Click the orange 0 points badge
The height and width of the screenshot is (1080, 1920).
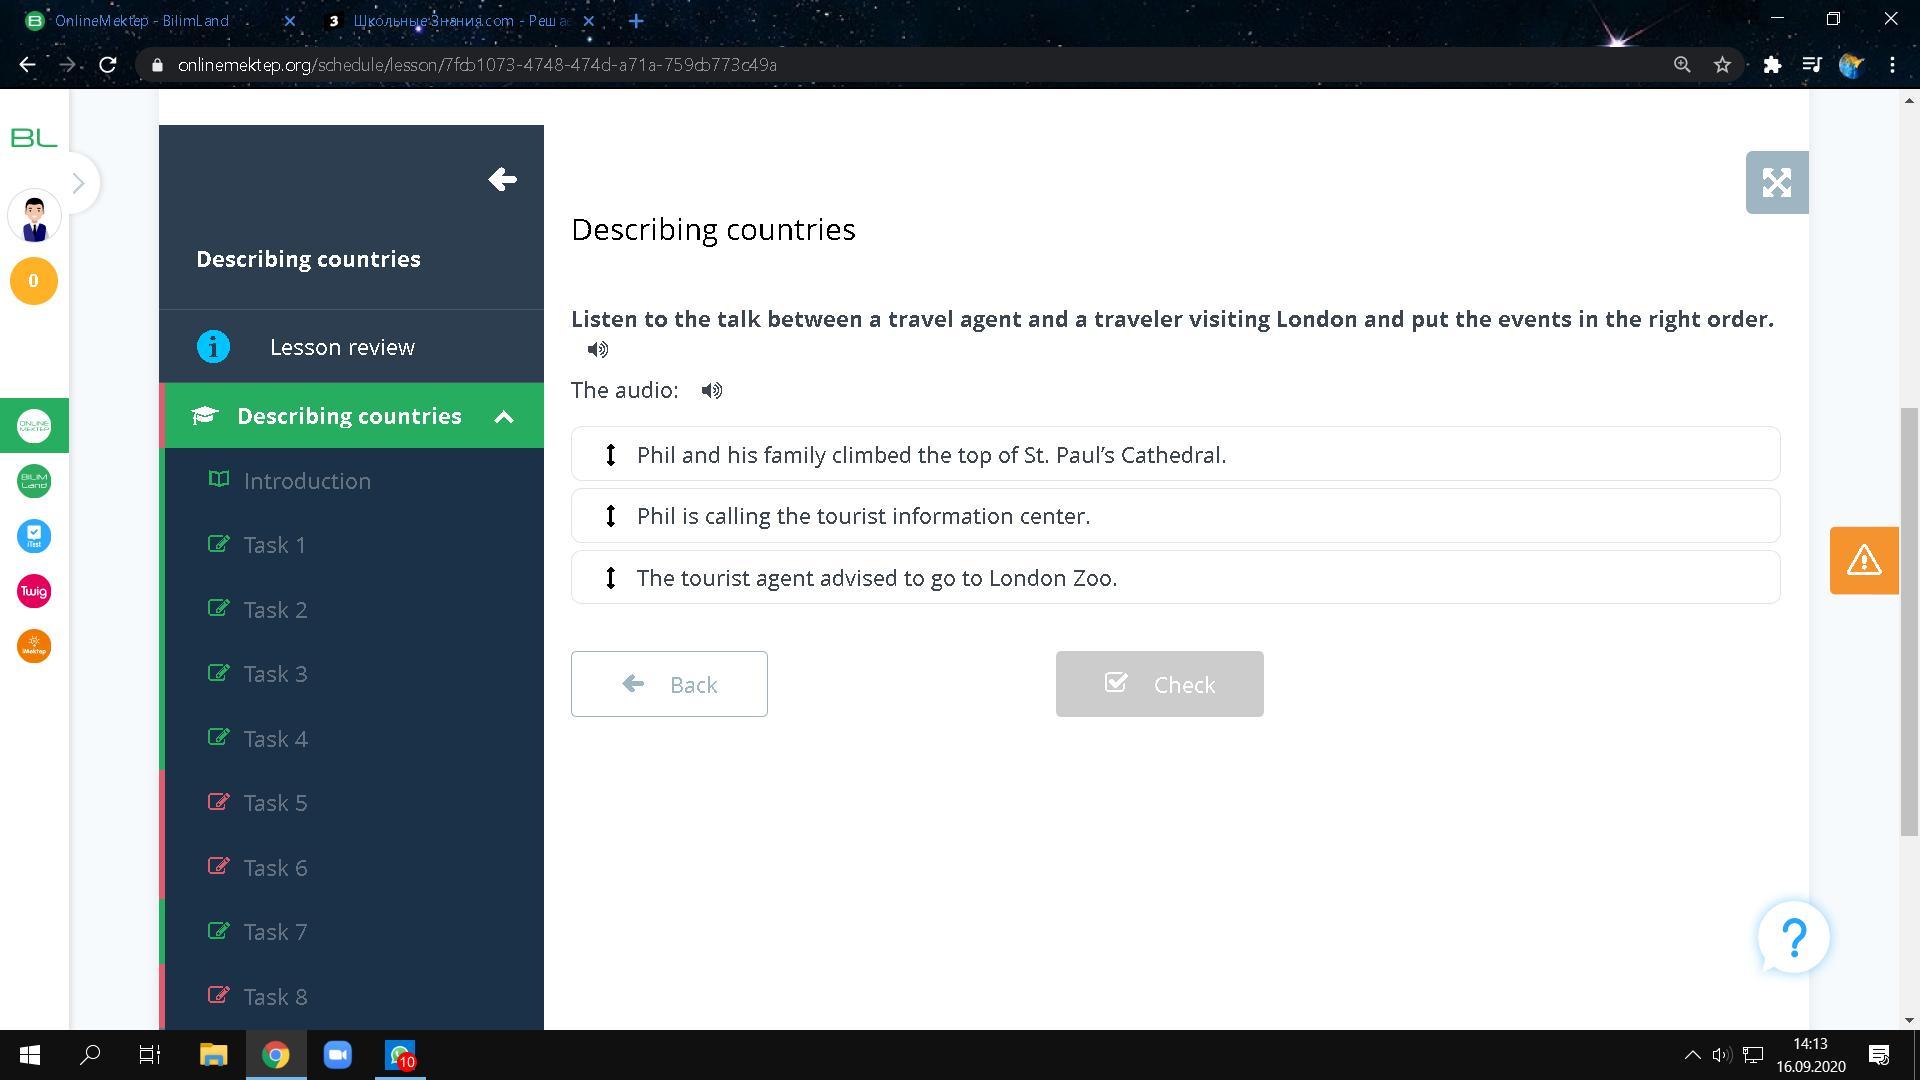tap(34, 281)
